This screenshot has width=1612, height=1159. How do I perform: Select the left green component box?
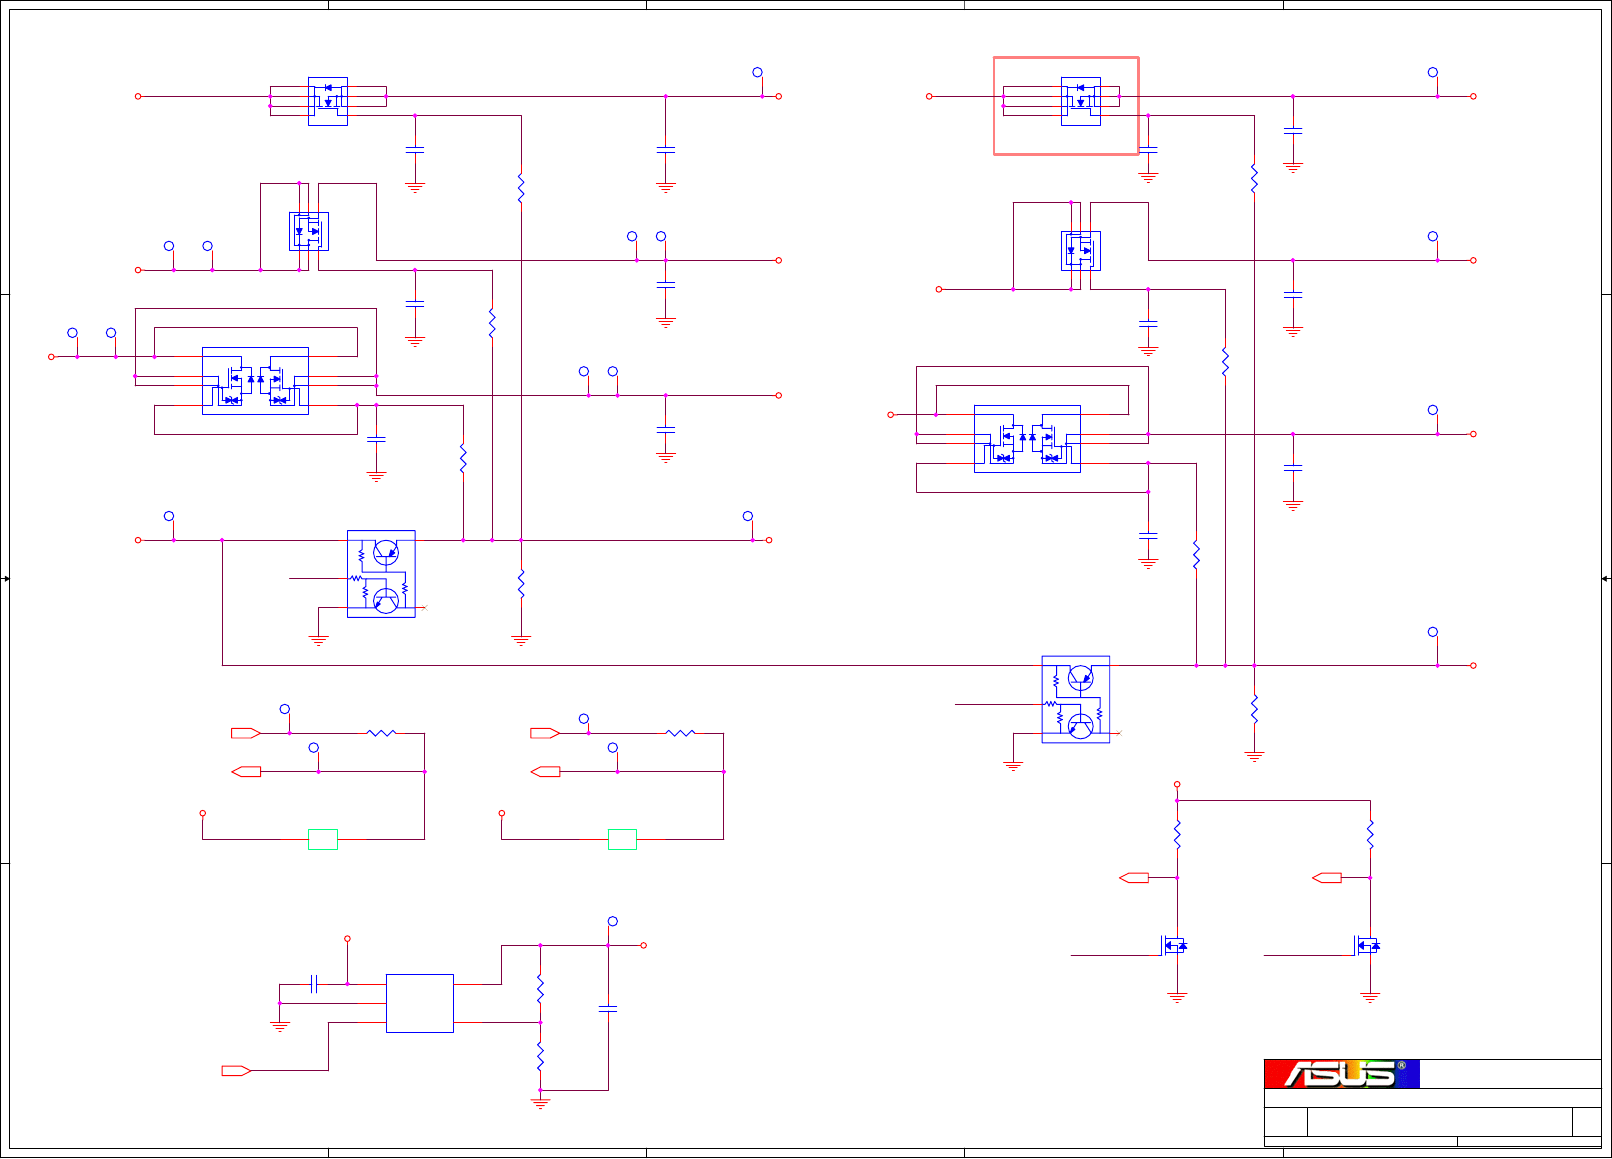pyautogui.click(x=323, y=839)
